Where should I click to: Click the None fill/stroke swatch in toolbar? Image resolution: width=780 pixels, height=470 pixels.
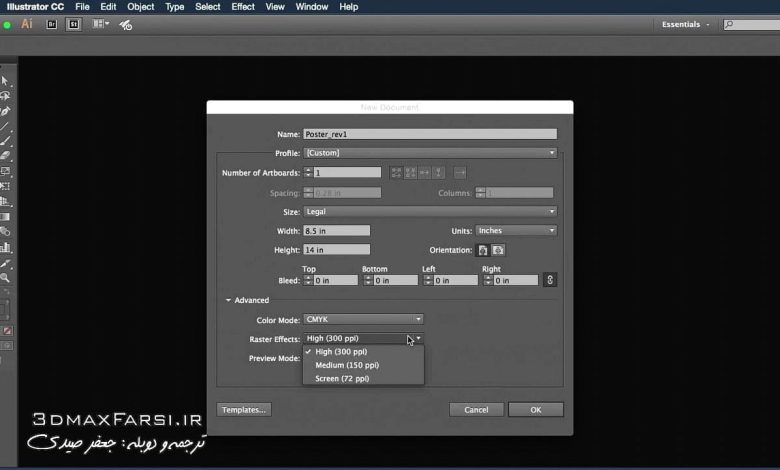pos(7,331)
